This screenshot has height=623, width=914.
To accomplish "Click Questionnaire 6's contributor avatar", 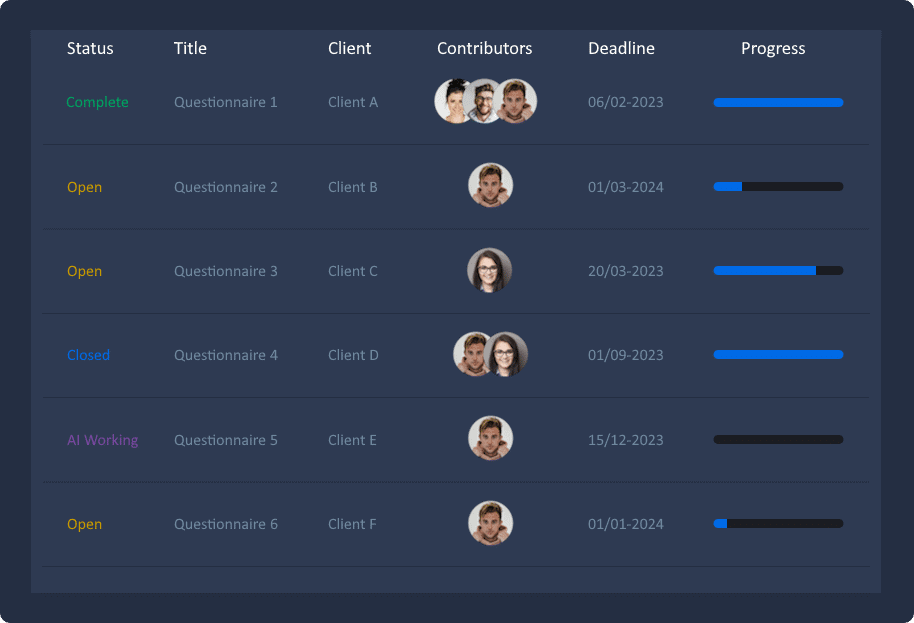I will [x=490, y=523].
